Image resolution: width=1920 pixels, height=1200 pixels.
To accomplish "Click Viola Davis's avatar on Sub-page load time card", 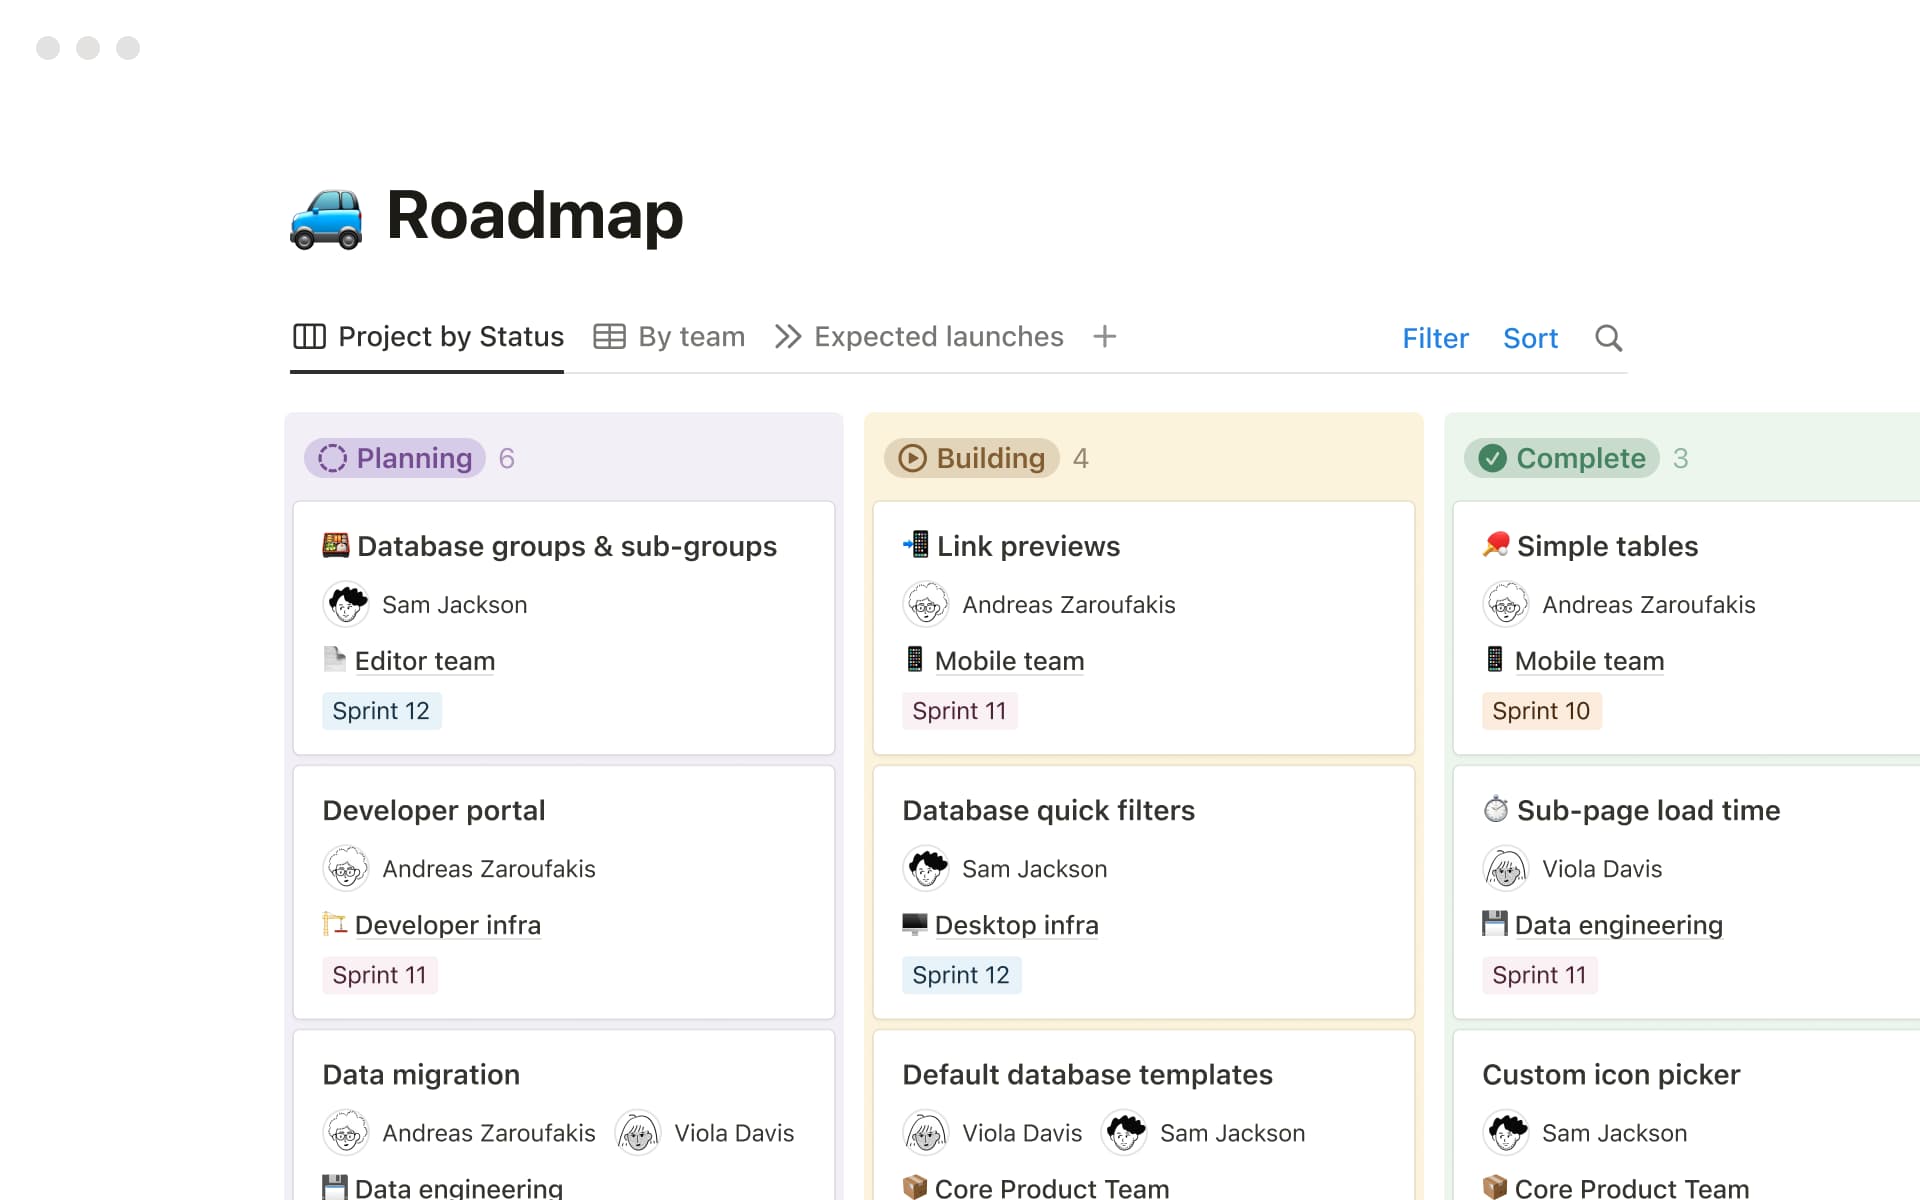I will click(1508, 868).
